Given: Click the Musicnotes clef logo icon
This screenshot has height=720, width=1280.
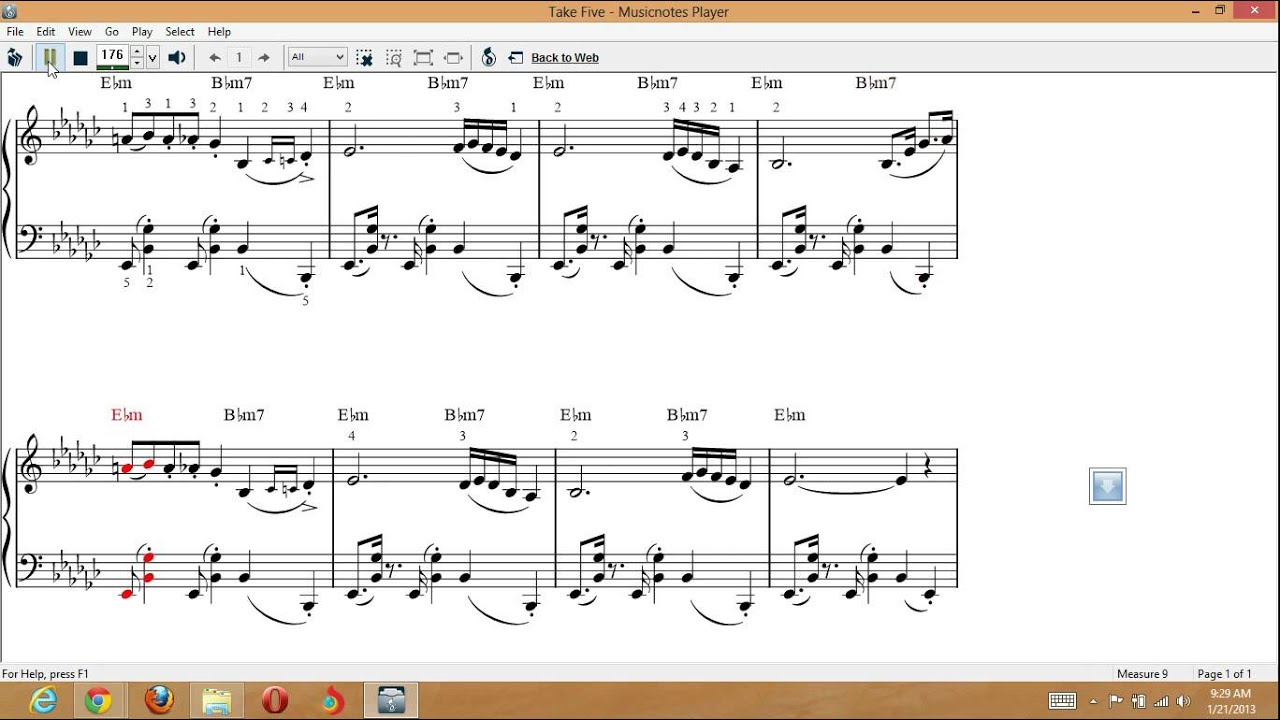Looking at the screenshot, I should pos(488,58).
